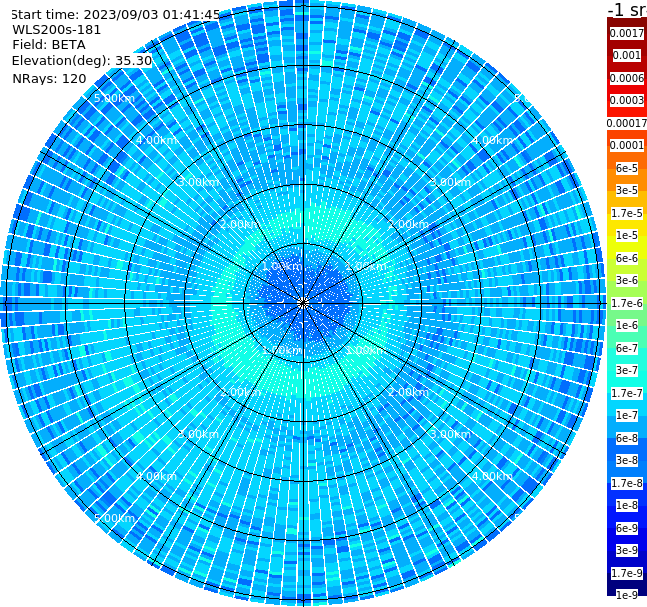Image resolution: width=647 pixels, height=607 pixels.
Task: Select the 1e-6 colorbar tick
Action: pyautogui.click(x=627, y=325)
